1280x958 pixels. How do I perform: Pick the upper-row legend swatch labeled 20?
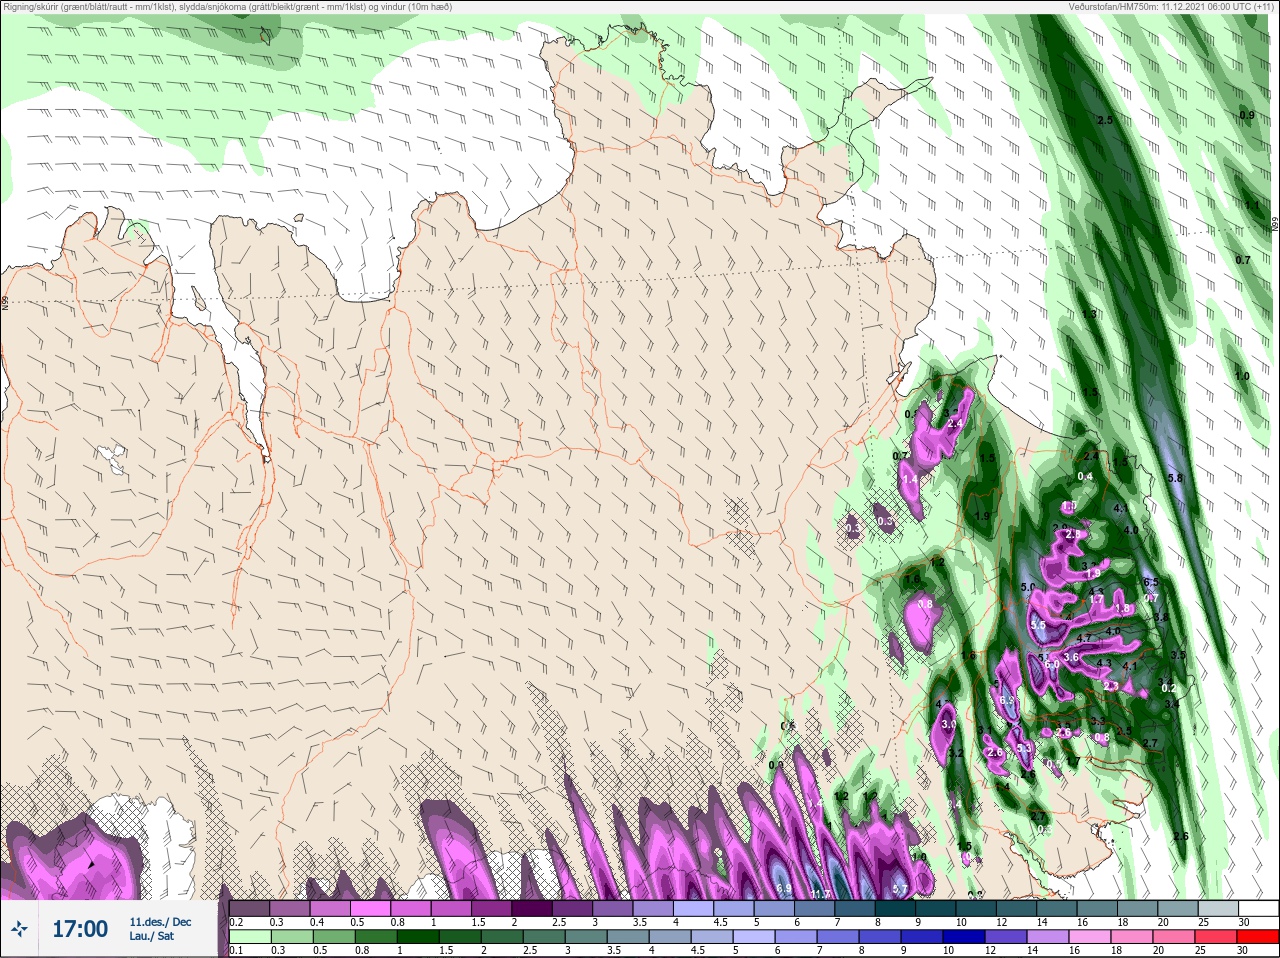(x=1177, y=908)
